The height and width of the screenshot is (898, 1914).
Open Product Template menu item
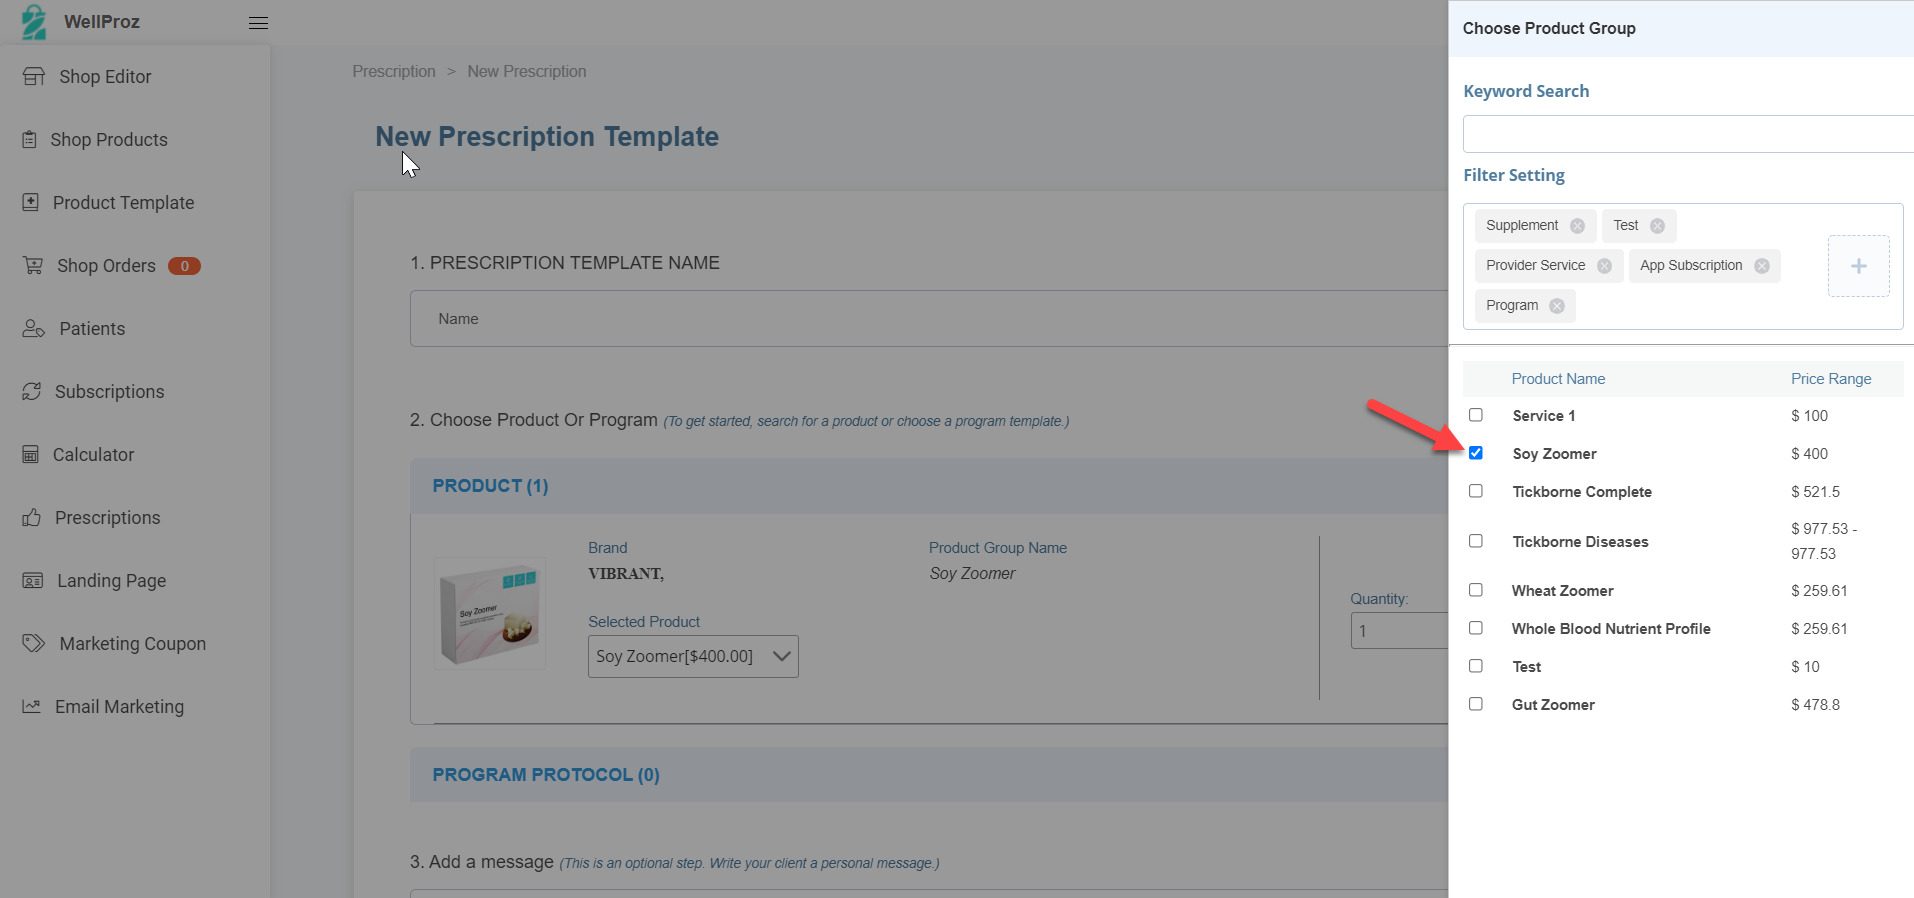[123, 203]
